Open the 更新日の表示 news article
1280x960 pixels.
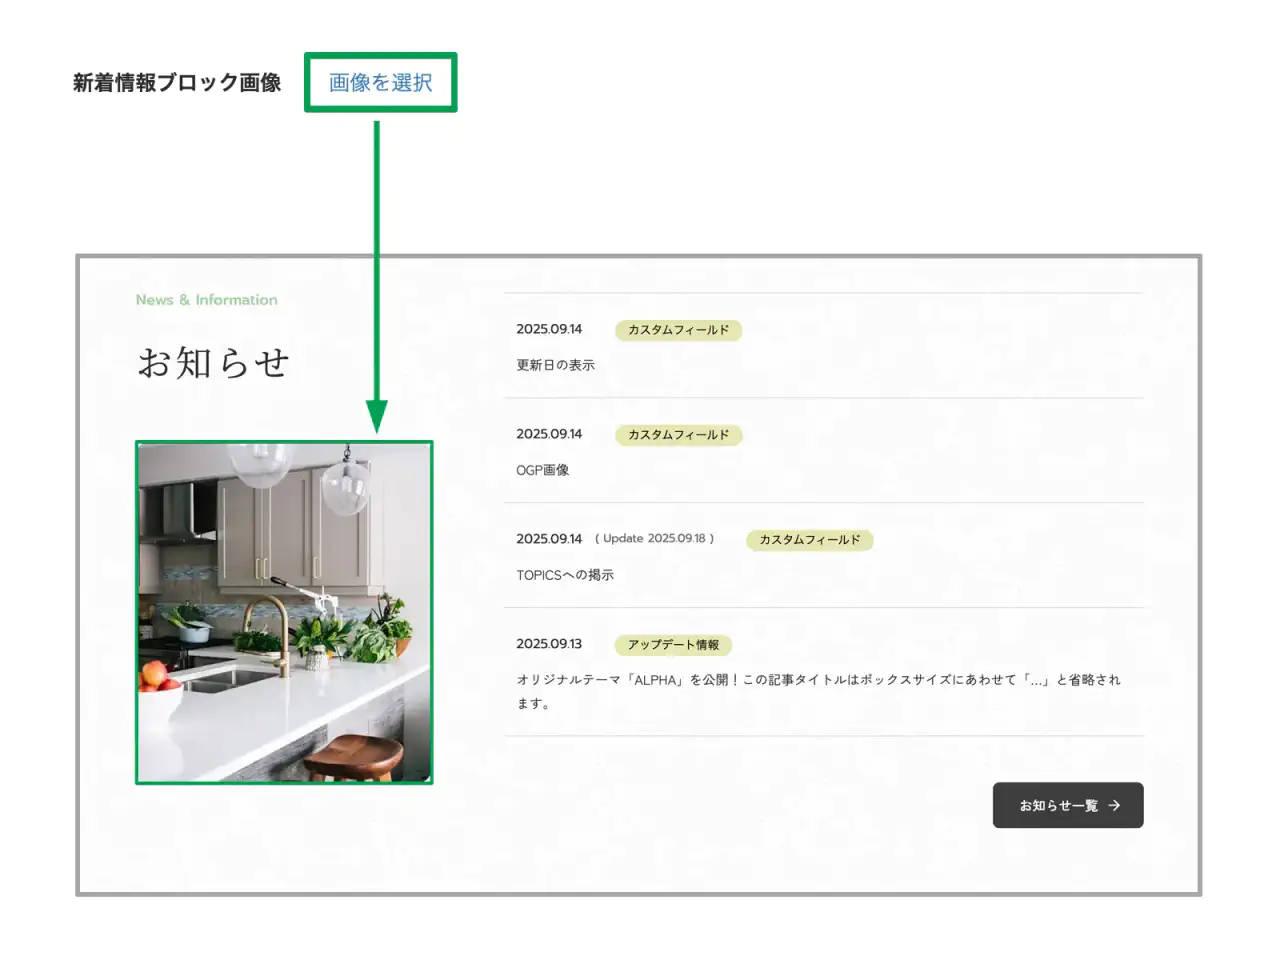555,365
